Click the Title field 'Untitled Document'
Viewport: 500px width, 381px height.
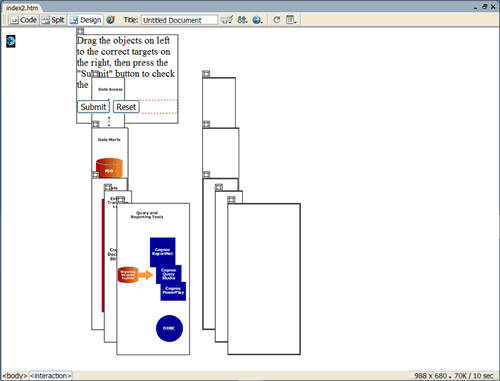(179, 20)
